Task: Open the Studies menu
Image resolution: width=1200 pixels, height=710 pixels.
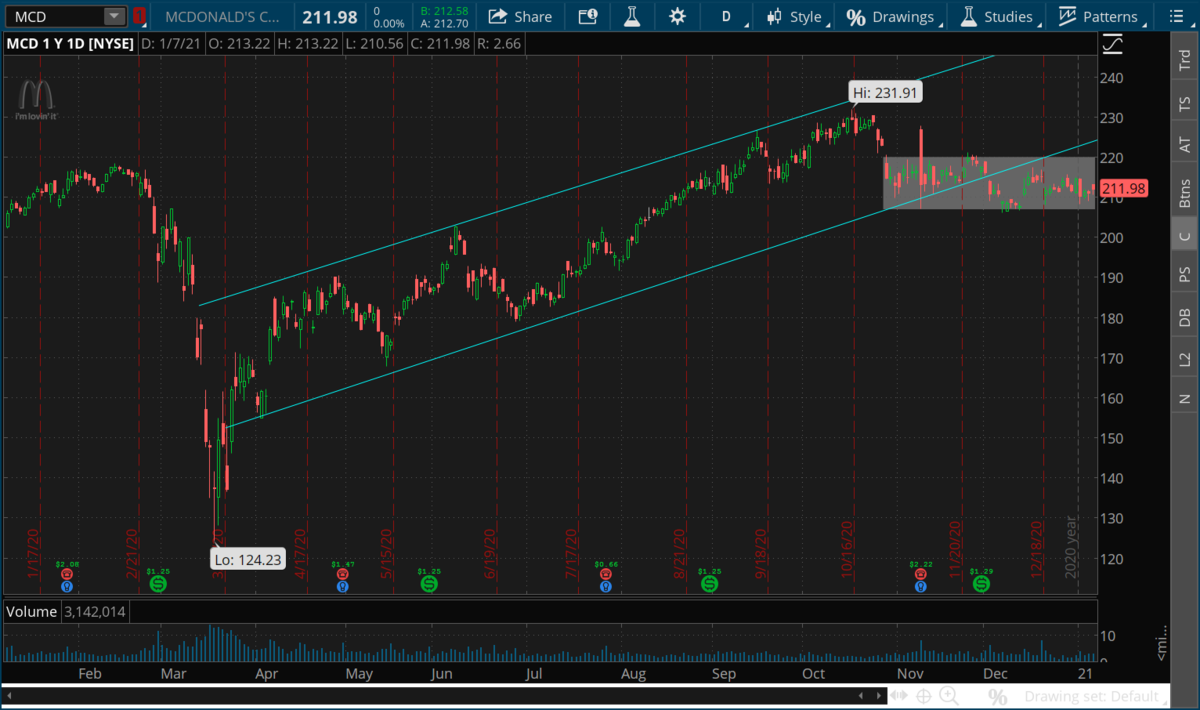Action: click(997, 16)
